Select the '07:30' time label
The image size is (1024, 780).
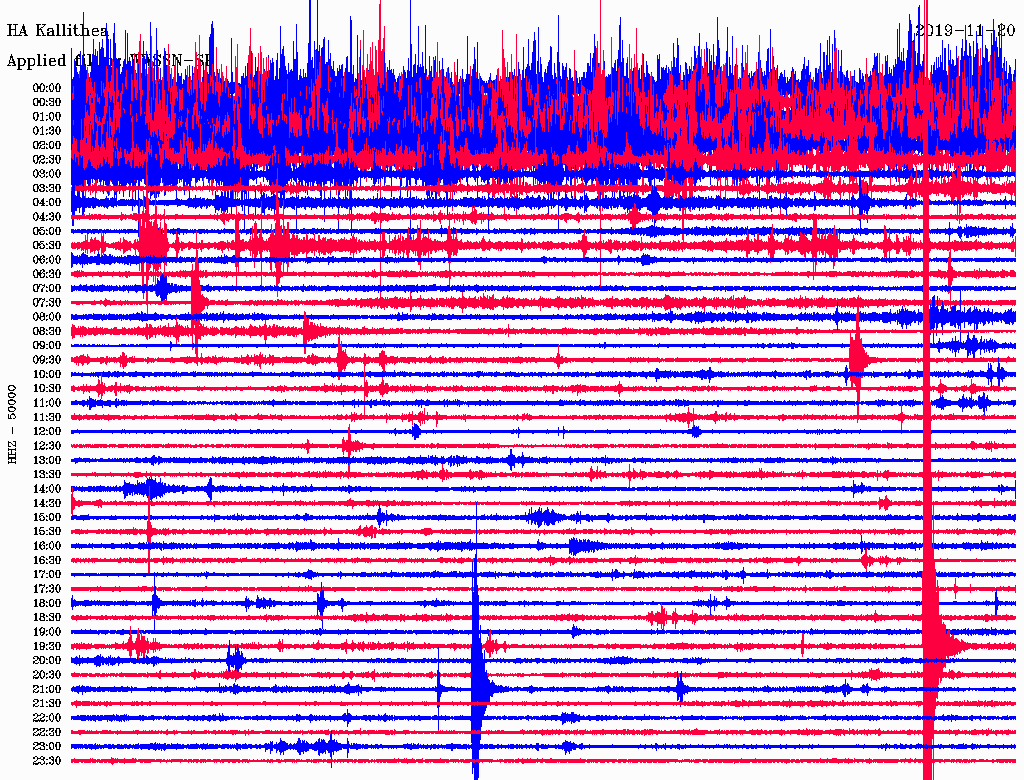(x=47, y=303)
